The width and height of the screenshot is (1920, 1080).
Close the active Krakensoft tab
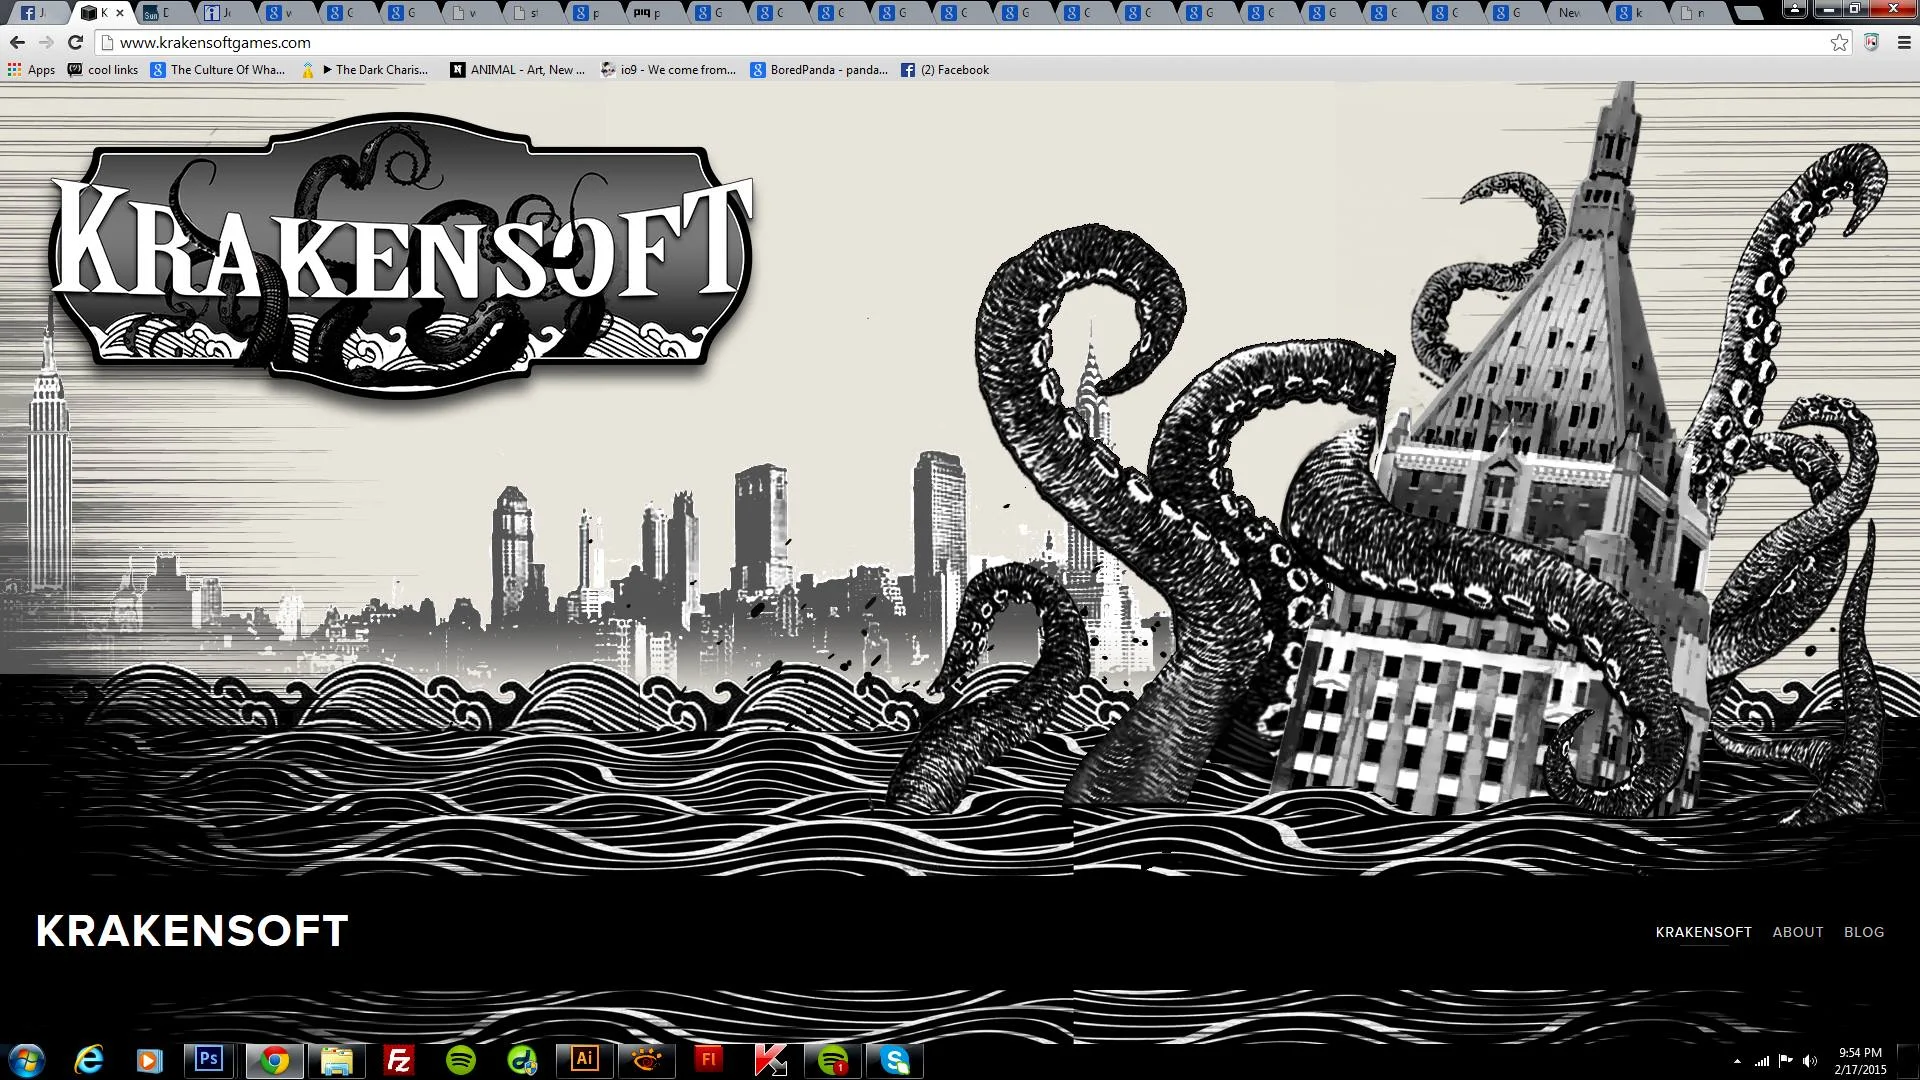(120, 13)
